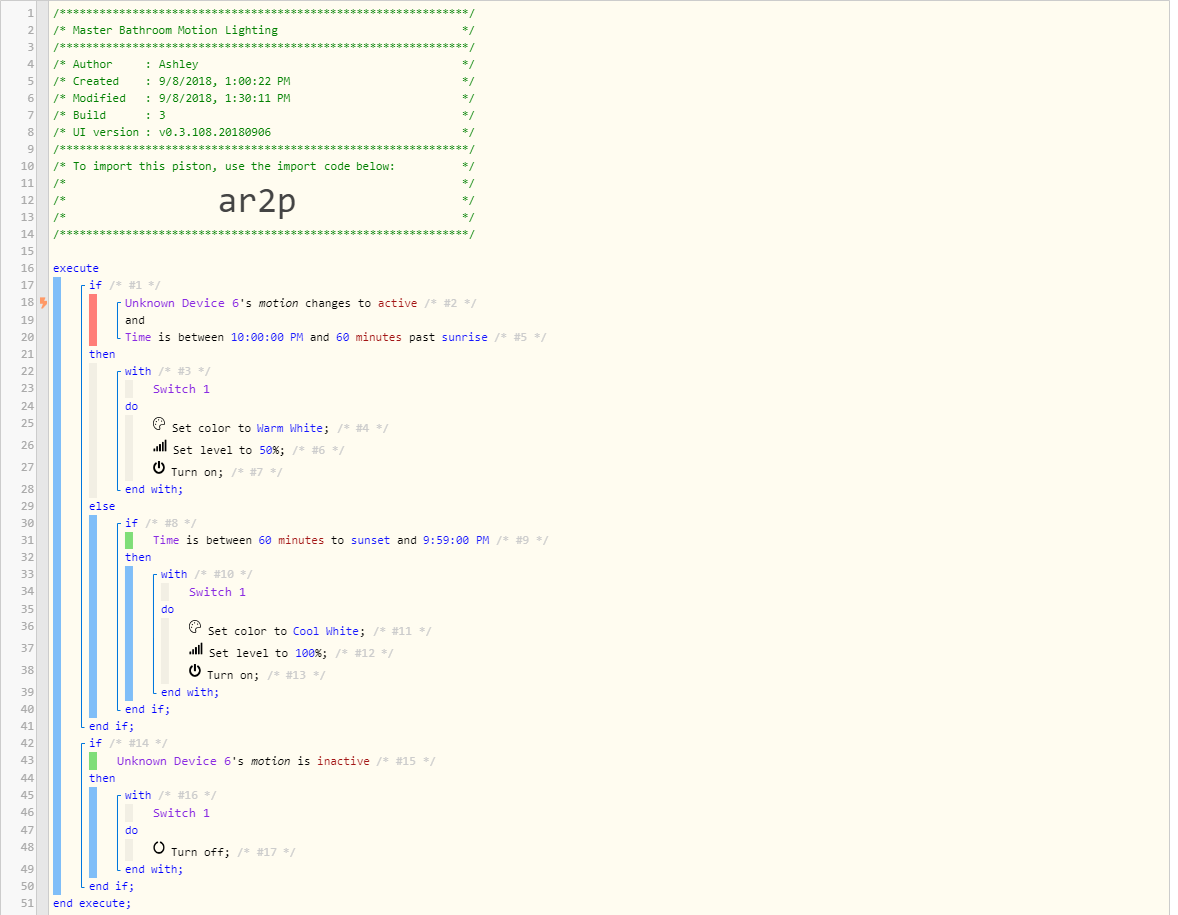This screenshot has height=915, width=1178.
Task: Click the 'inactive' value in condition #15
Action: (343, 761)
